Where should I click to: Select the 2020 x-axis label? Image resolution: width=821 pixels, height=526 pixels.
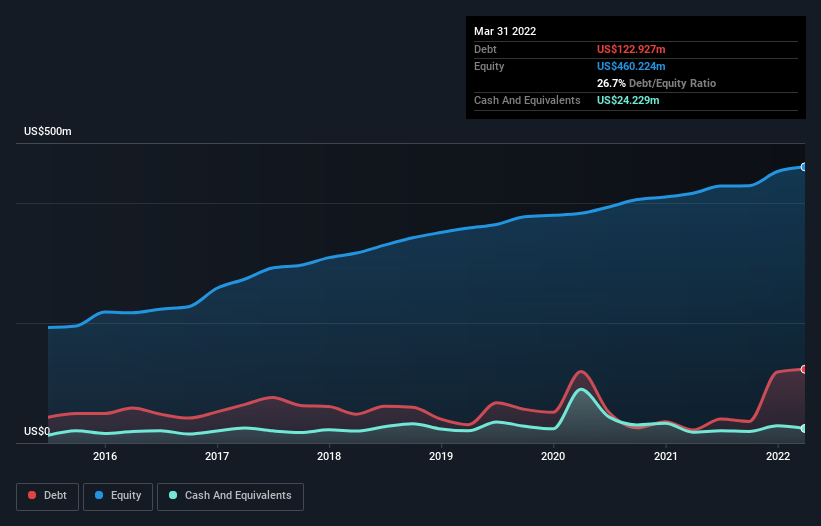[x=553, y=456]
